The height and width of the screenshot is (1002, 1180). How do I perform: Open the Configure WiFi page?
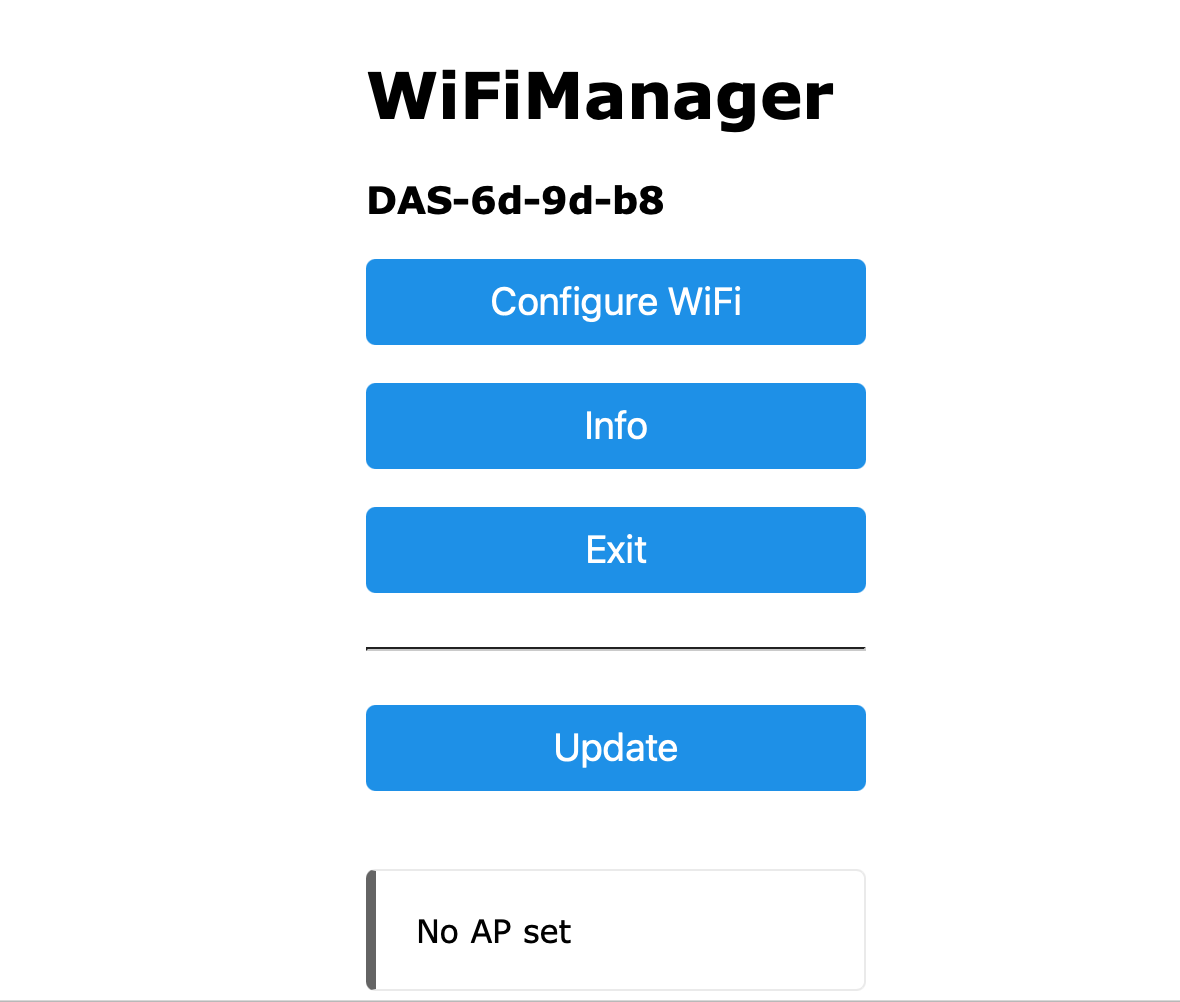tap(615, 302)
